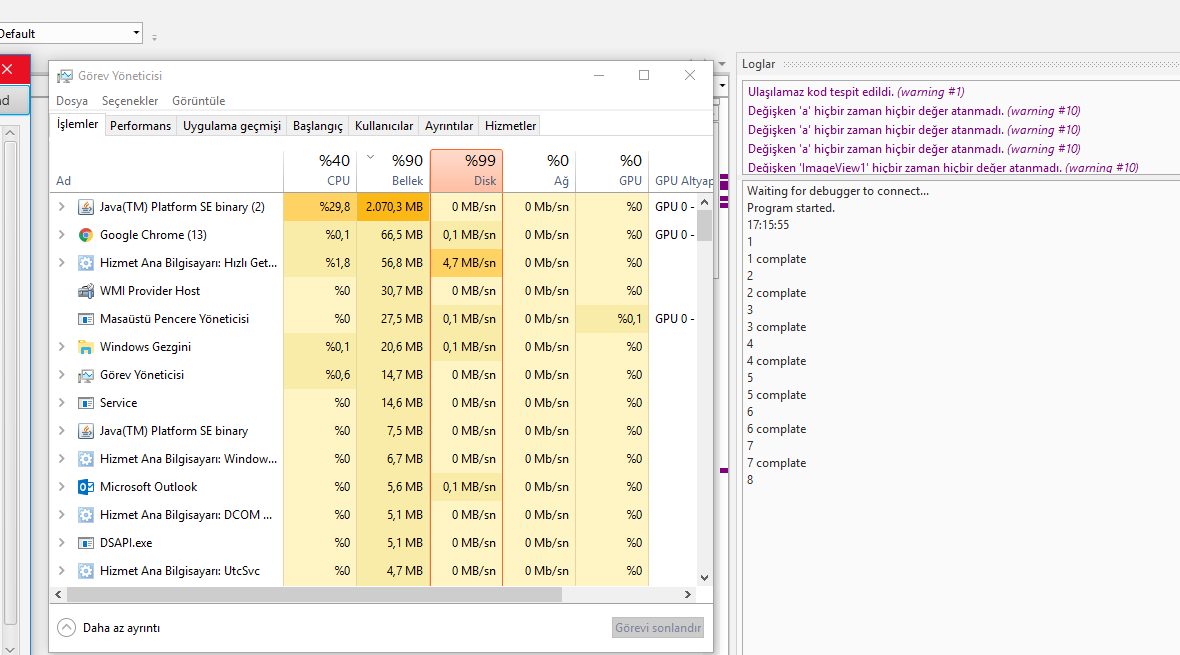Screen dimensions: 1180x655
Task: Expand the Java(TM) Platform SE binary (2) group
Action: (x=62, y=207)
